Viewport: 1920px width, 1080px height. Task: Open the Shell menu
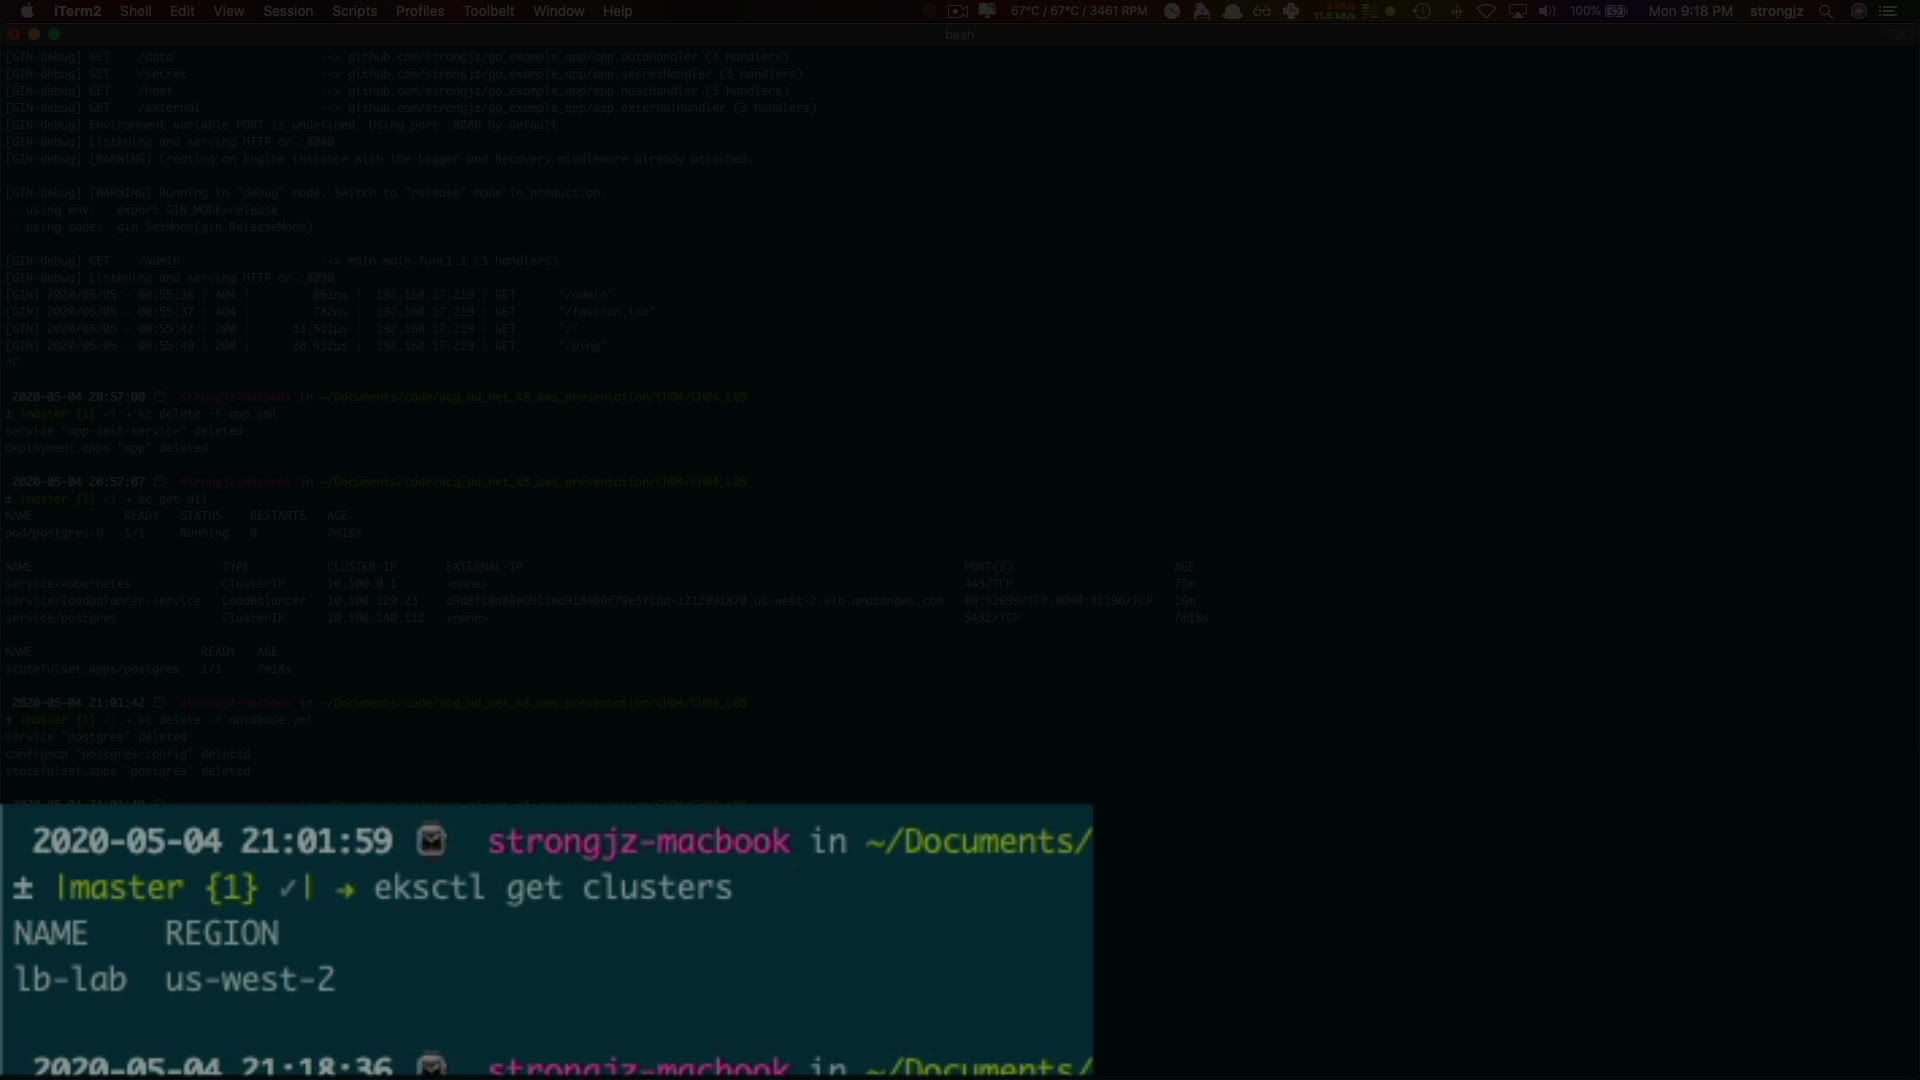pos(135,11)
